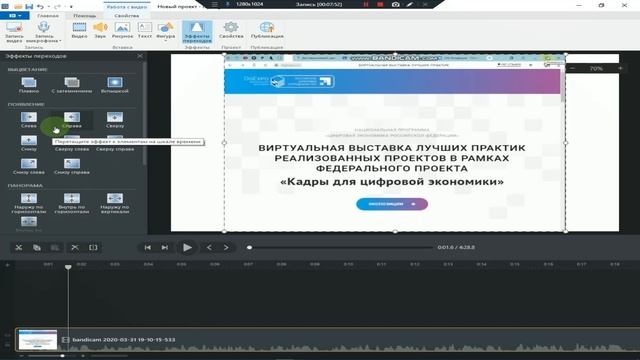Zoom in the preview with plus button
The width and height of the screenshot is (640, 360).
[620, 68]
